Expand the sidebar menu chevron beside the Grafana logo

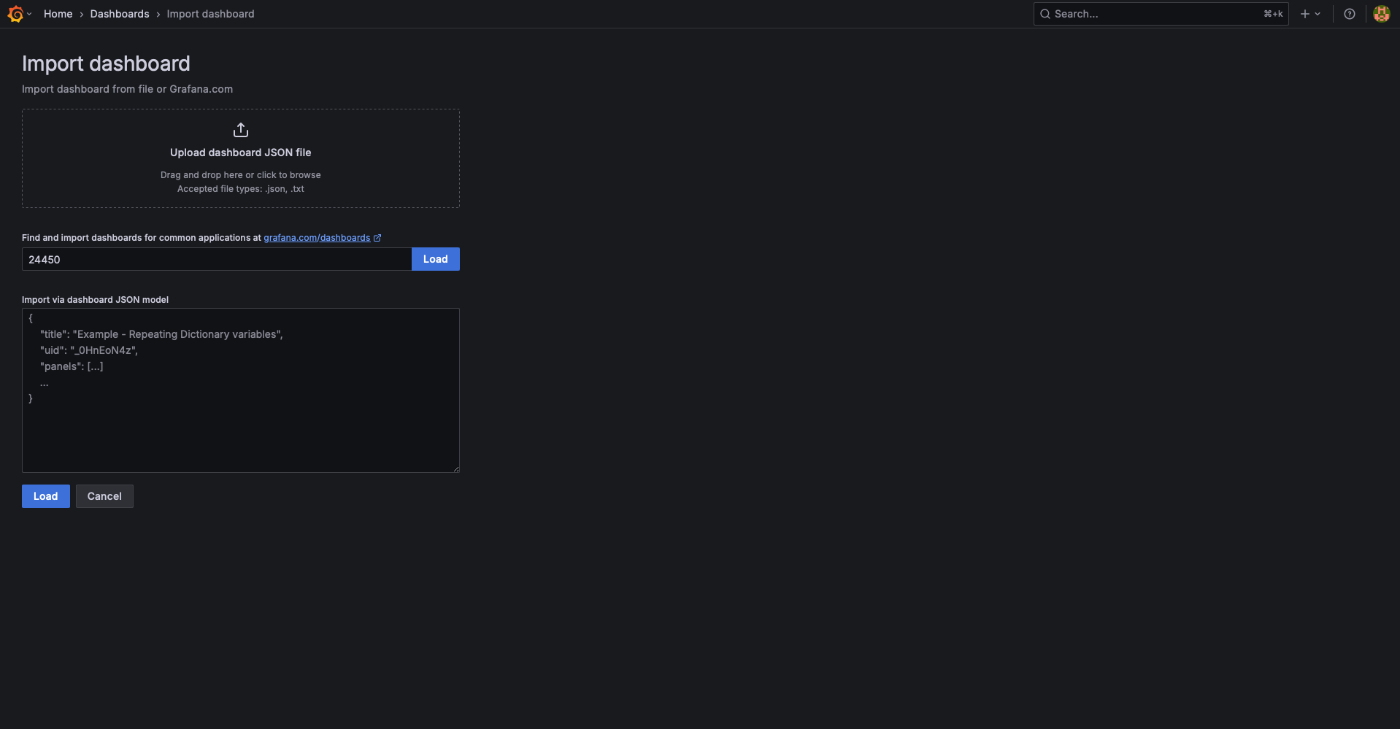(x=31, y=13)
